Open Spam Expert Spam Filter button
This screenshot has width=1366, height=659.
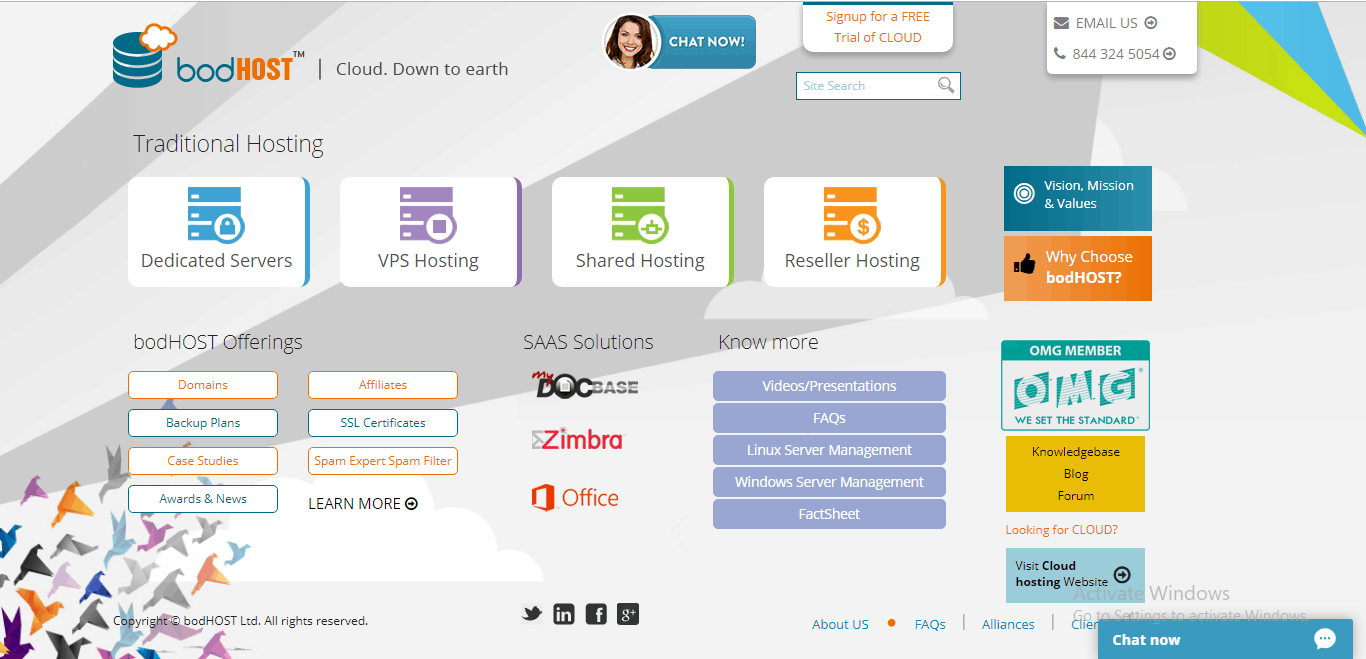pos(383,461)
